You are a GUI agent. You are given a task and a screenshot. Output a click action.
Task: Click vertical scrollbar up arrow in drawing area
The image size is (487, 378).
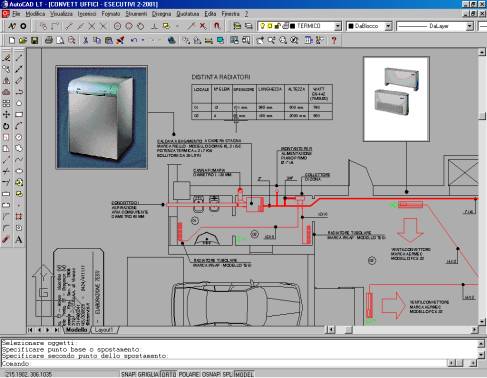482,52
